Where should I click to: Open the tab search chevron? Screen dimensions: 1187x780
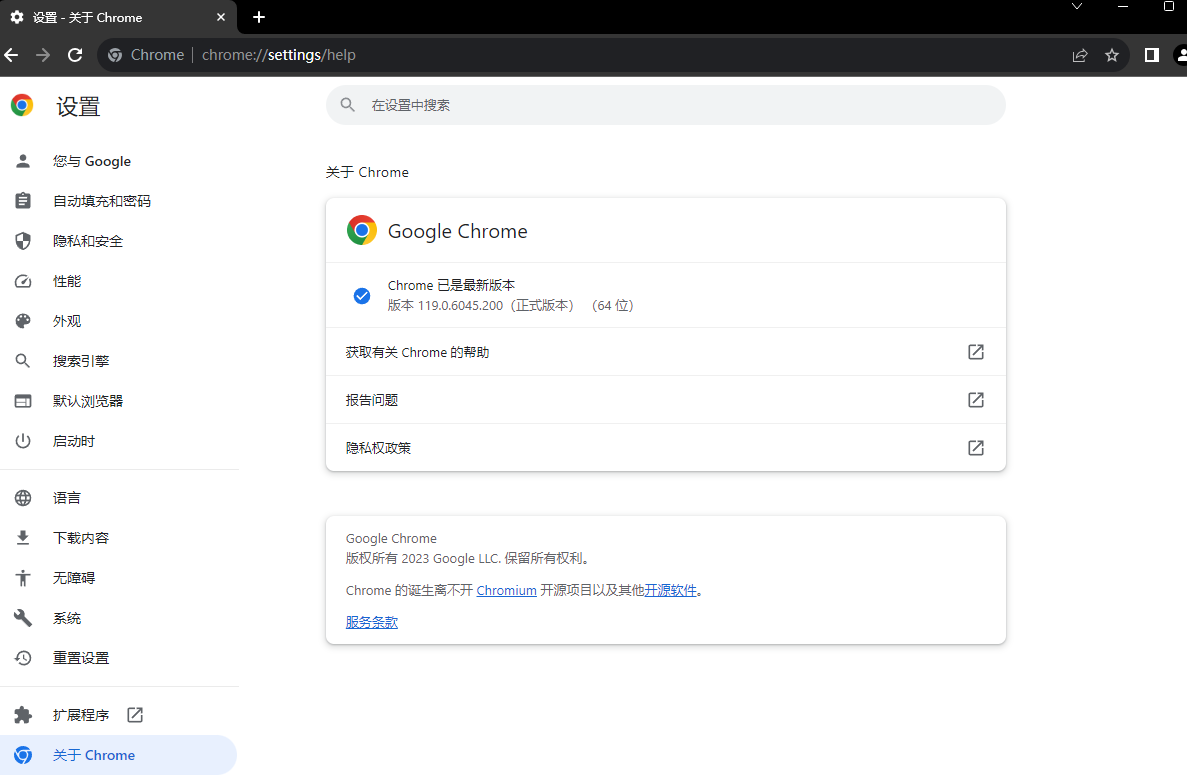pos(1076,7)
